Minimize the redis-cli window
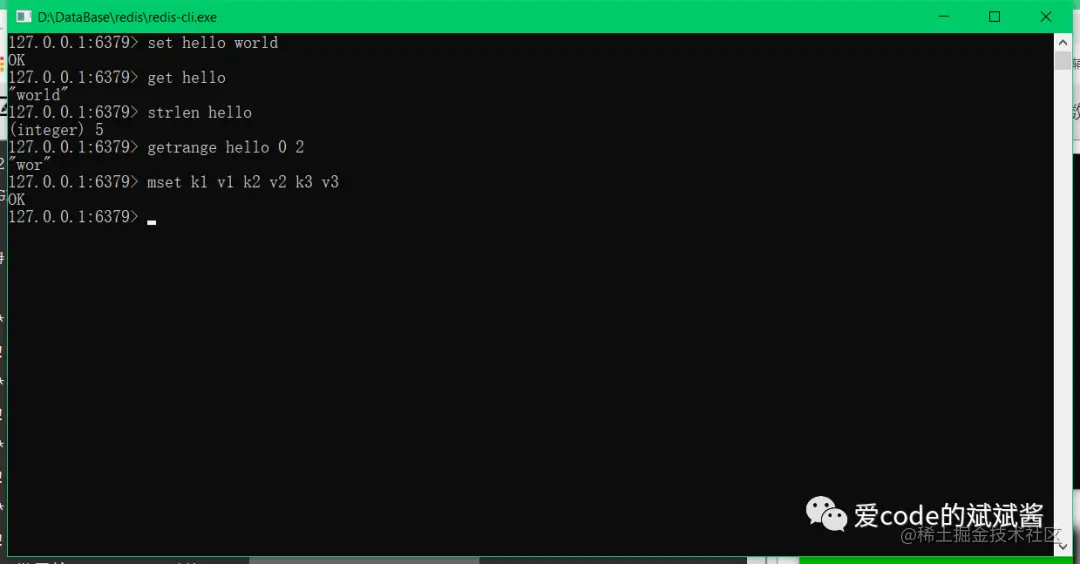Image resolution: width=1080 pixels, height=564 pixels. (944, 17)
